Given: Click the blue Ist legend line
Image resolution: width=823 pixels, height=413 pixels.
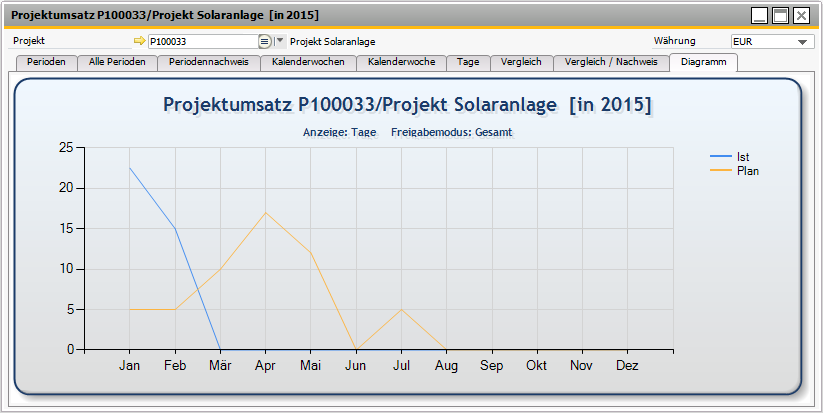Looking at the screenshot, I should tap(720, 157).
